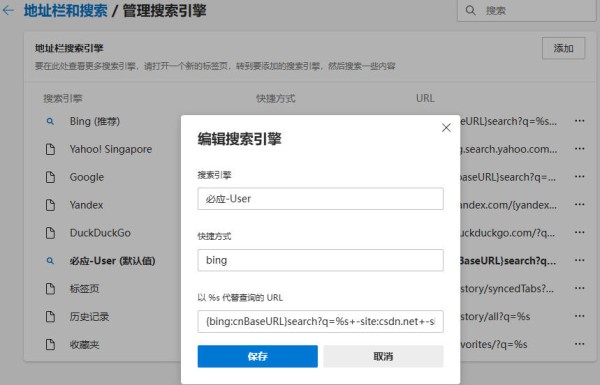Select the DuckDuckGo engine name
The height and width of the screenshot is (385, 600).
point(100,233)
